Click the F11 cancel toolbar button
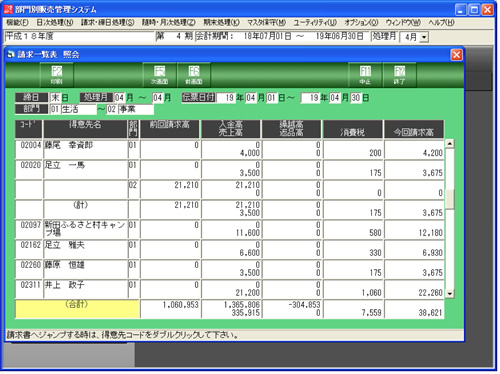500x374 pixels. pyautogui.click(x=365, y=75)
